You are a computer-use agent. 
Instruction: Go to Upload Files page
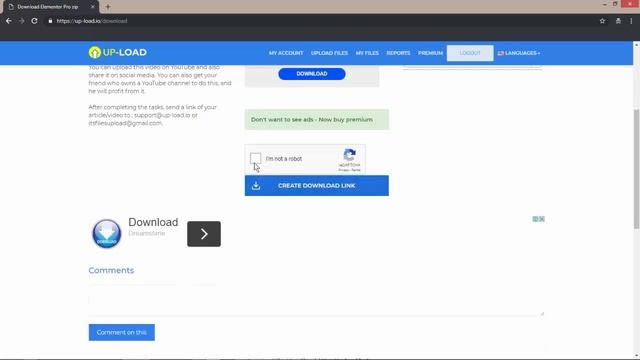329,53
